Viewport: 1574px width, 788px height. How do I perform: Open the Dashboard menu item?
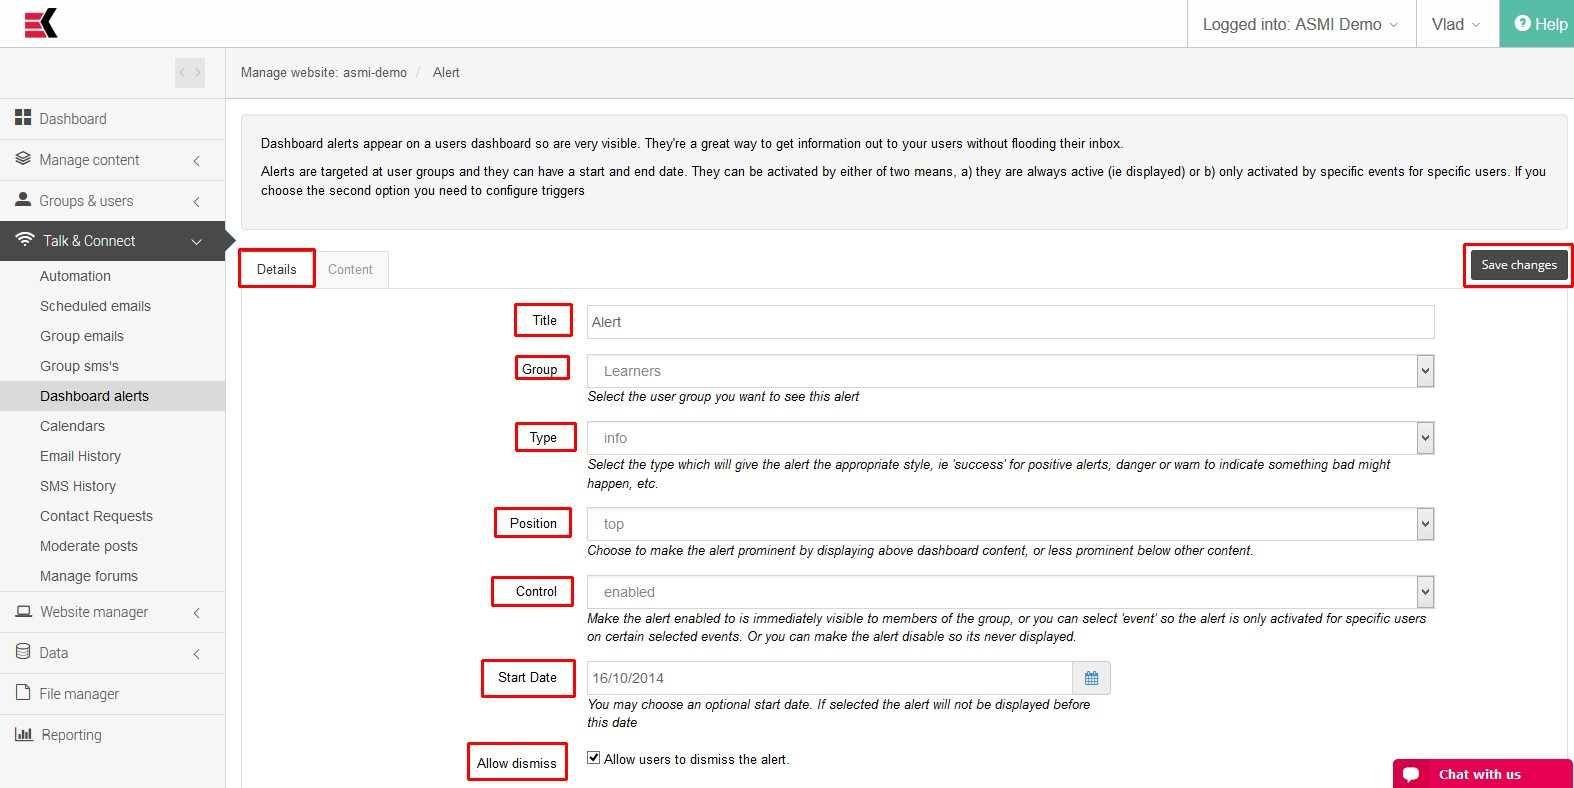coord(112,119)
